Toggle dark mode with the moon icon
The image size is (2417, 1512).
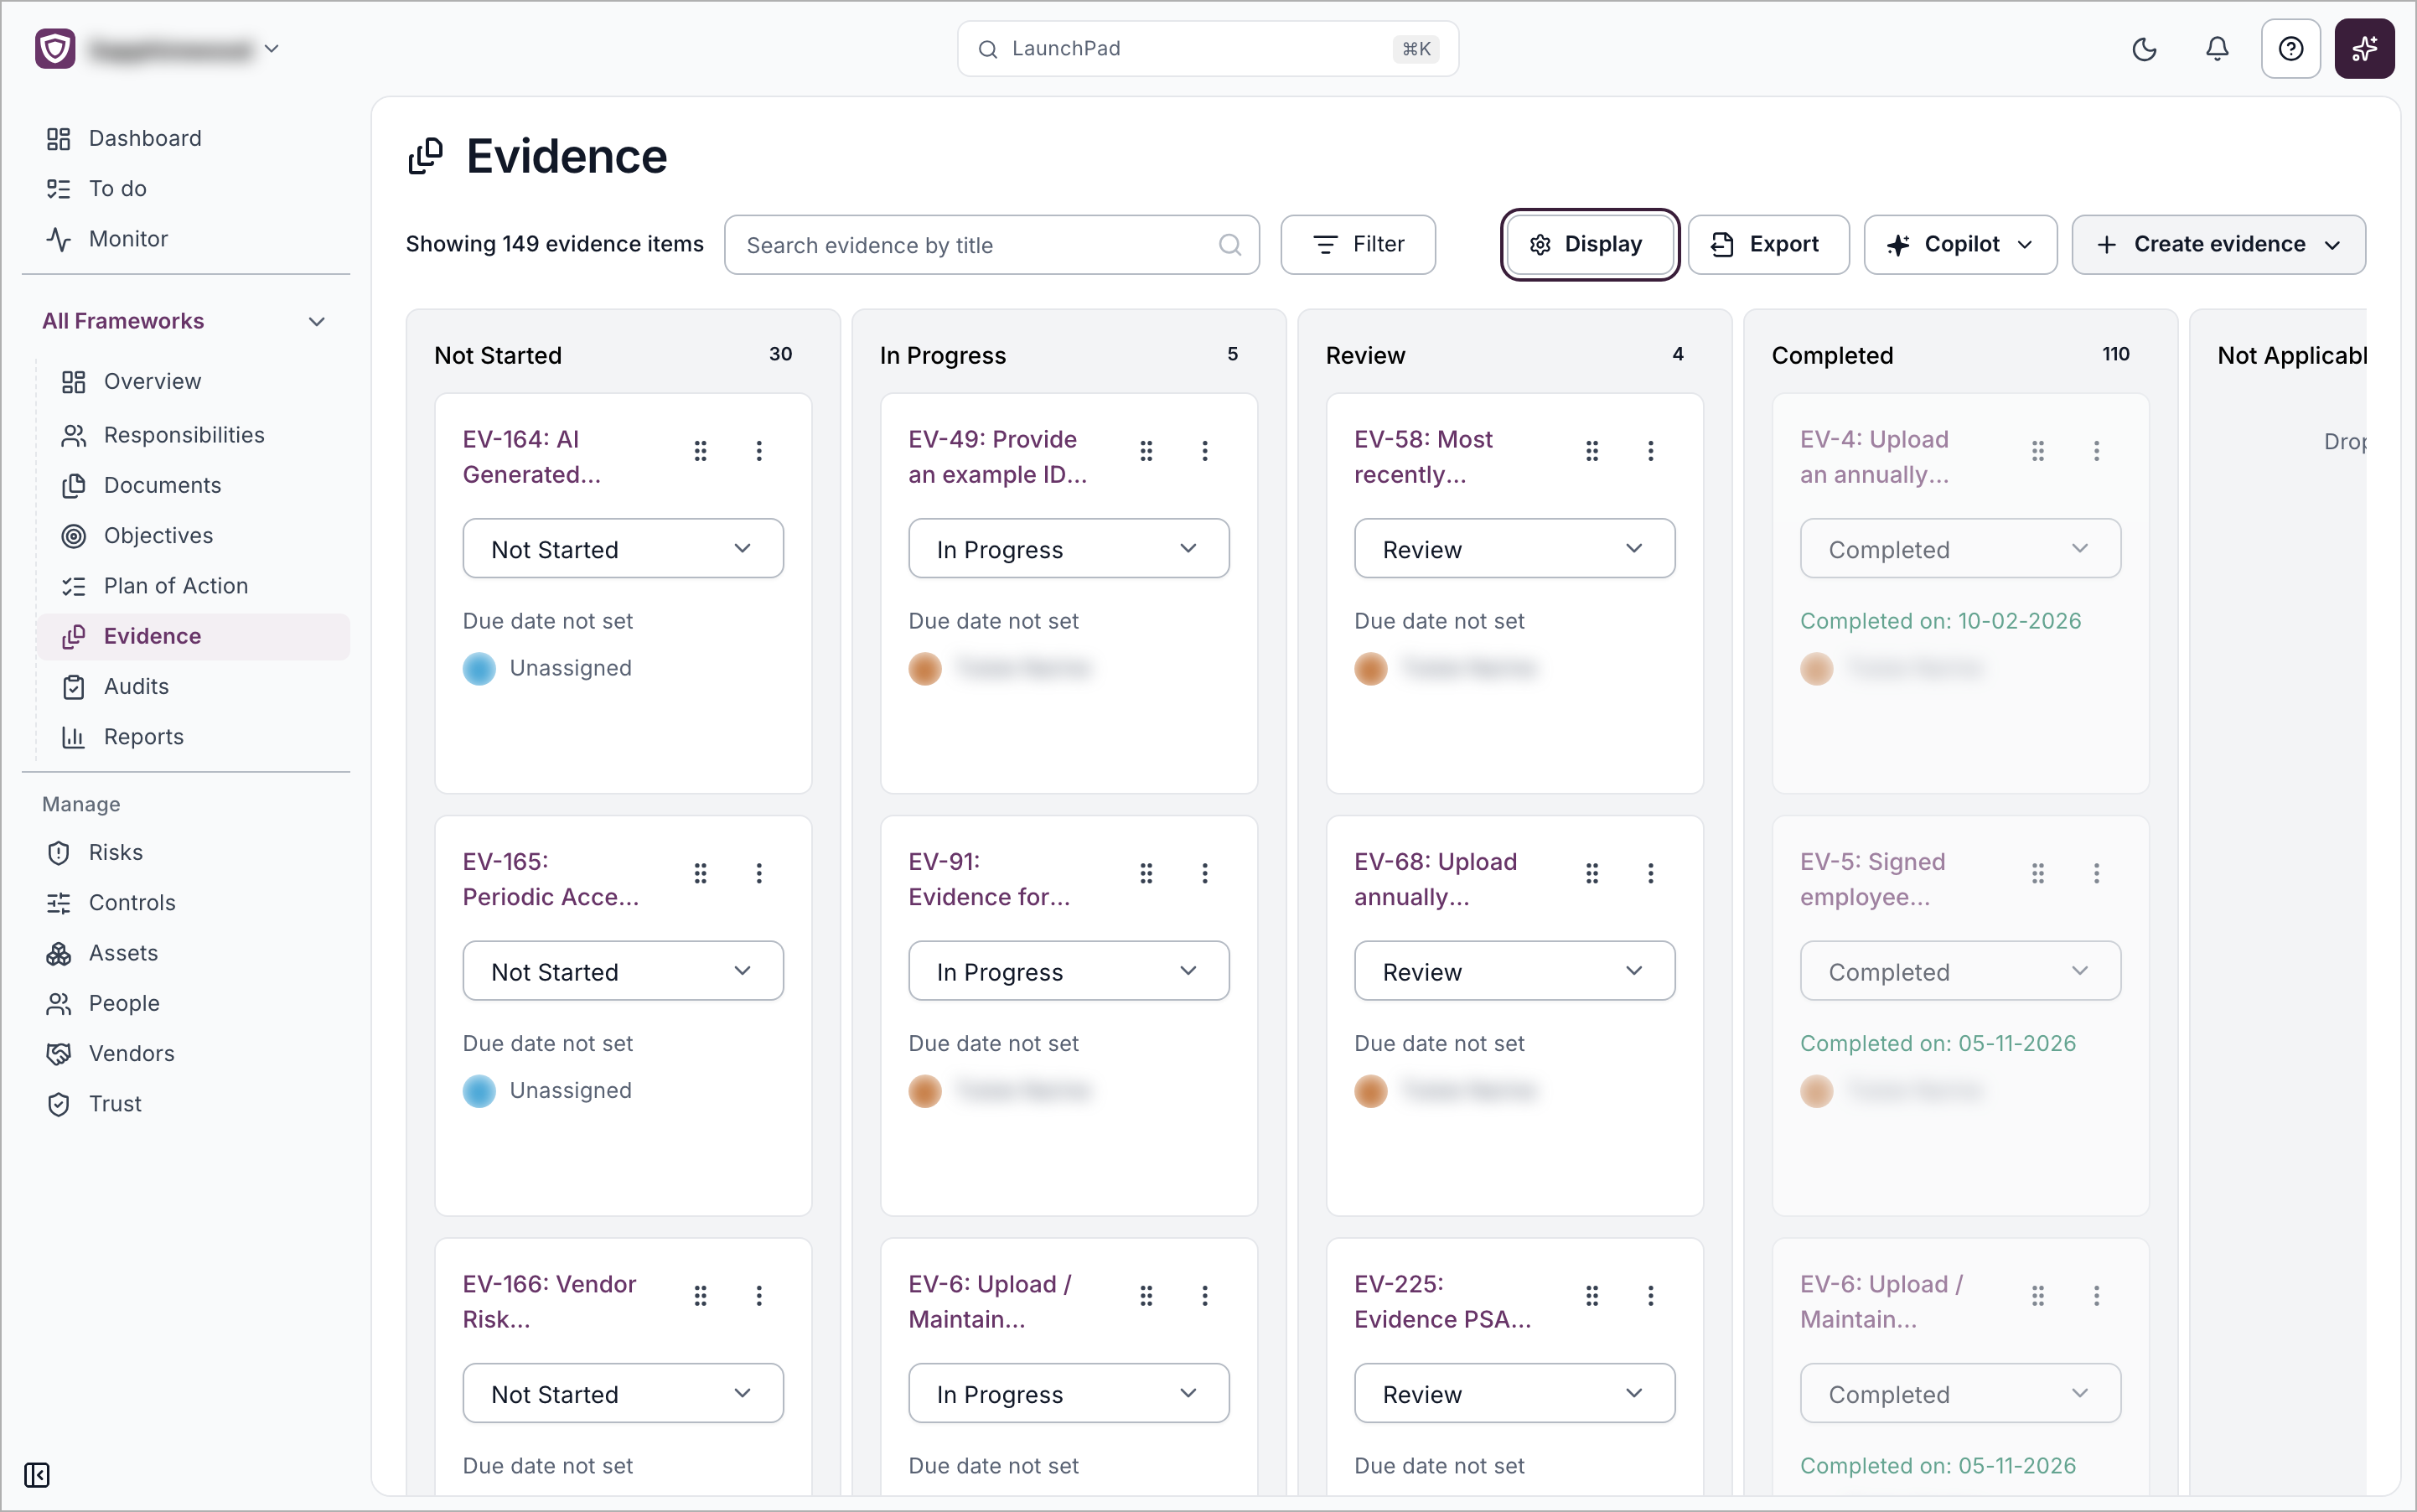pyautogui.click(x=2144, y=49)
